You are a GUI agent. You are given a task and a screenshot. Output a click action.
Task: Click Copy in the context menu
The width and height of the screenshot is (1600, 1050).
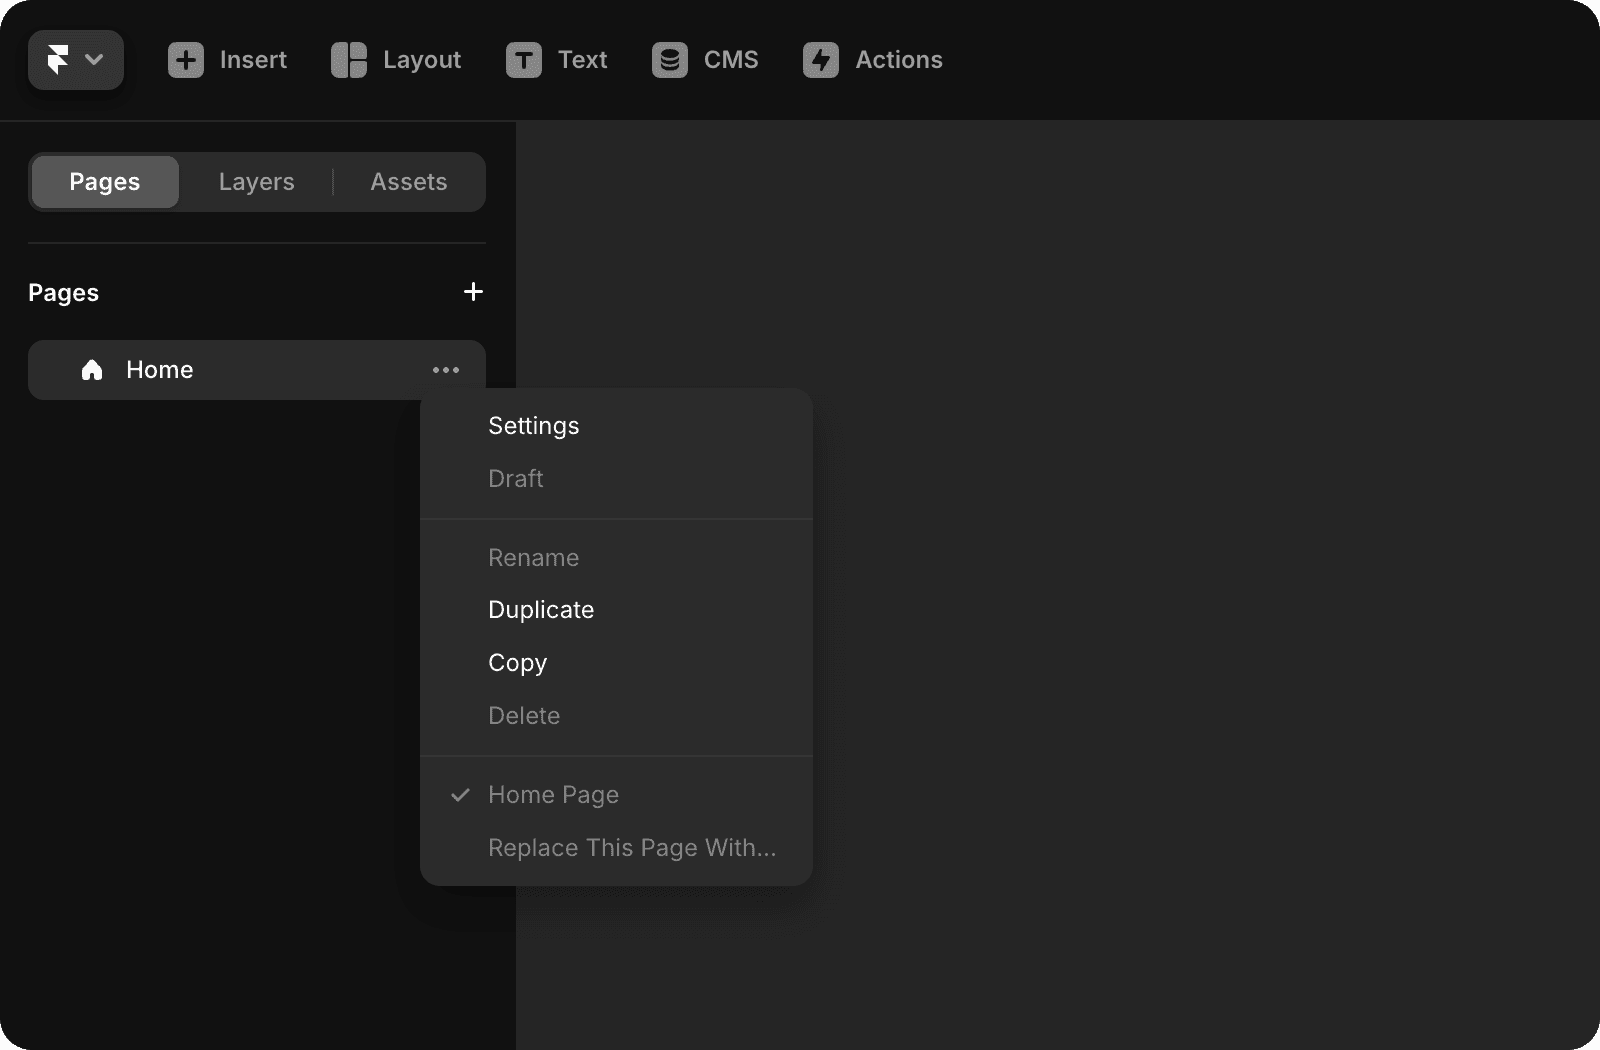pyautogui.click(x=517, y=663)
